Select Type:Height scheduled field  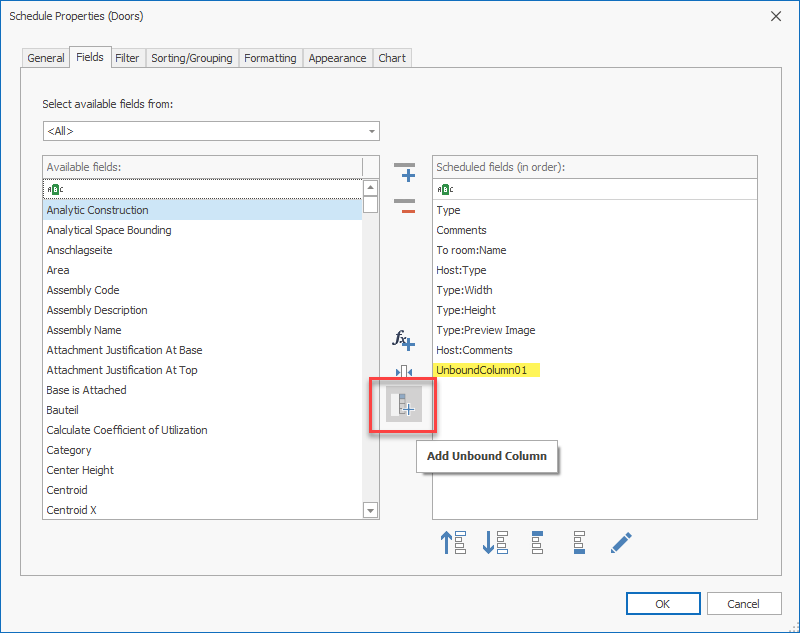point(595,310)
